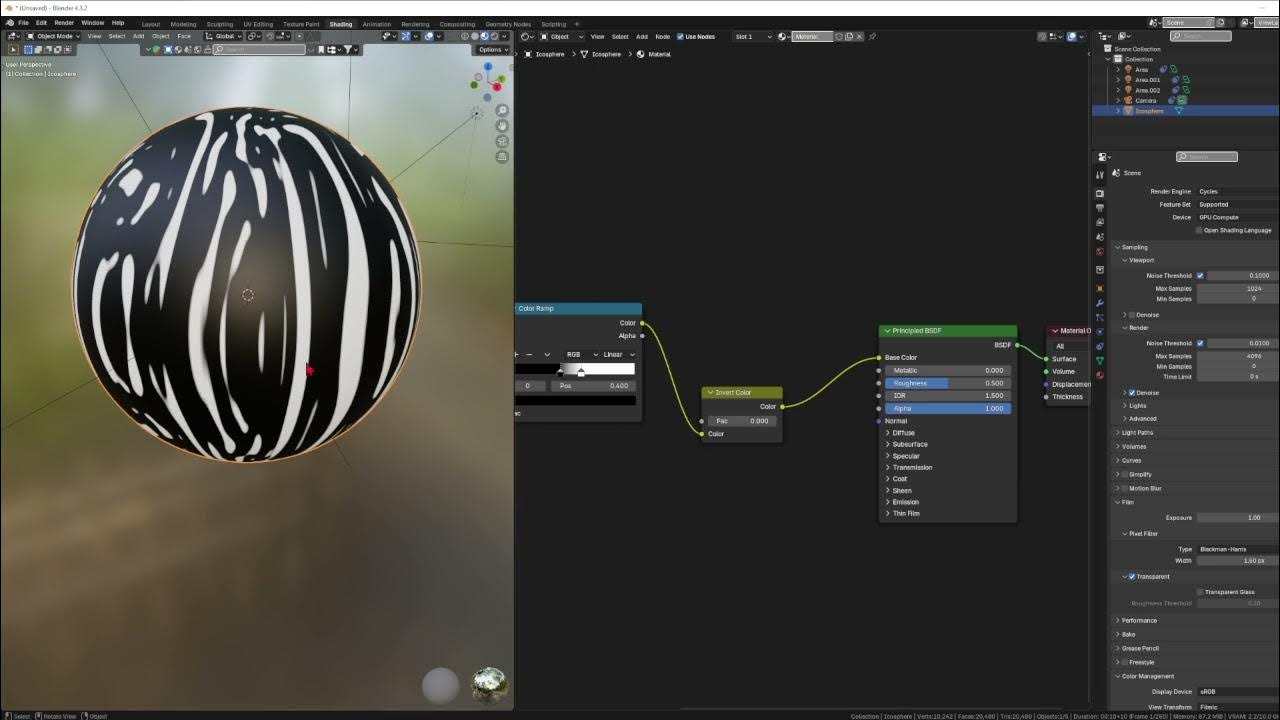Open the Tool properties tab icon
The width and height of the screenshot is (1280, 720).
pyautogui.click(x=1100, y=174)
